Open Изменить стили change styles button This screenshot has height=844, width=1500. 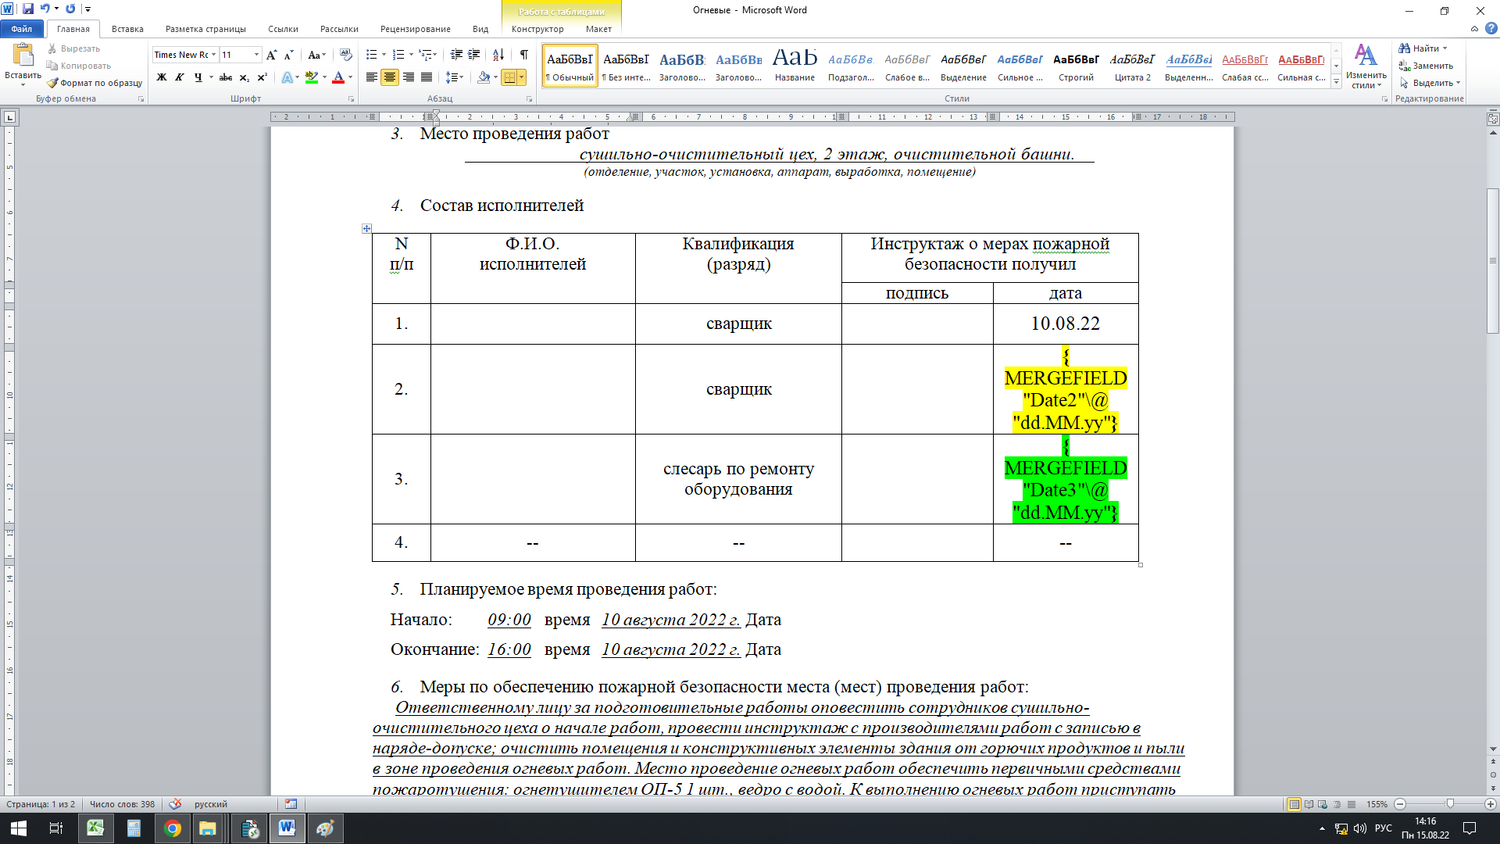1366,66
